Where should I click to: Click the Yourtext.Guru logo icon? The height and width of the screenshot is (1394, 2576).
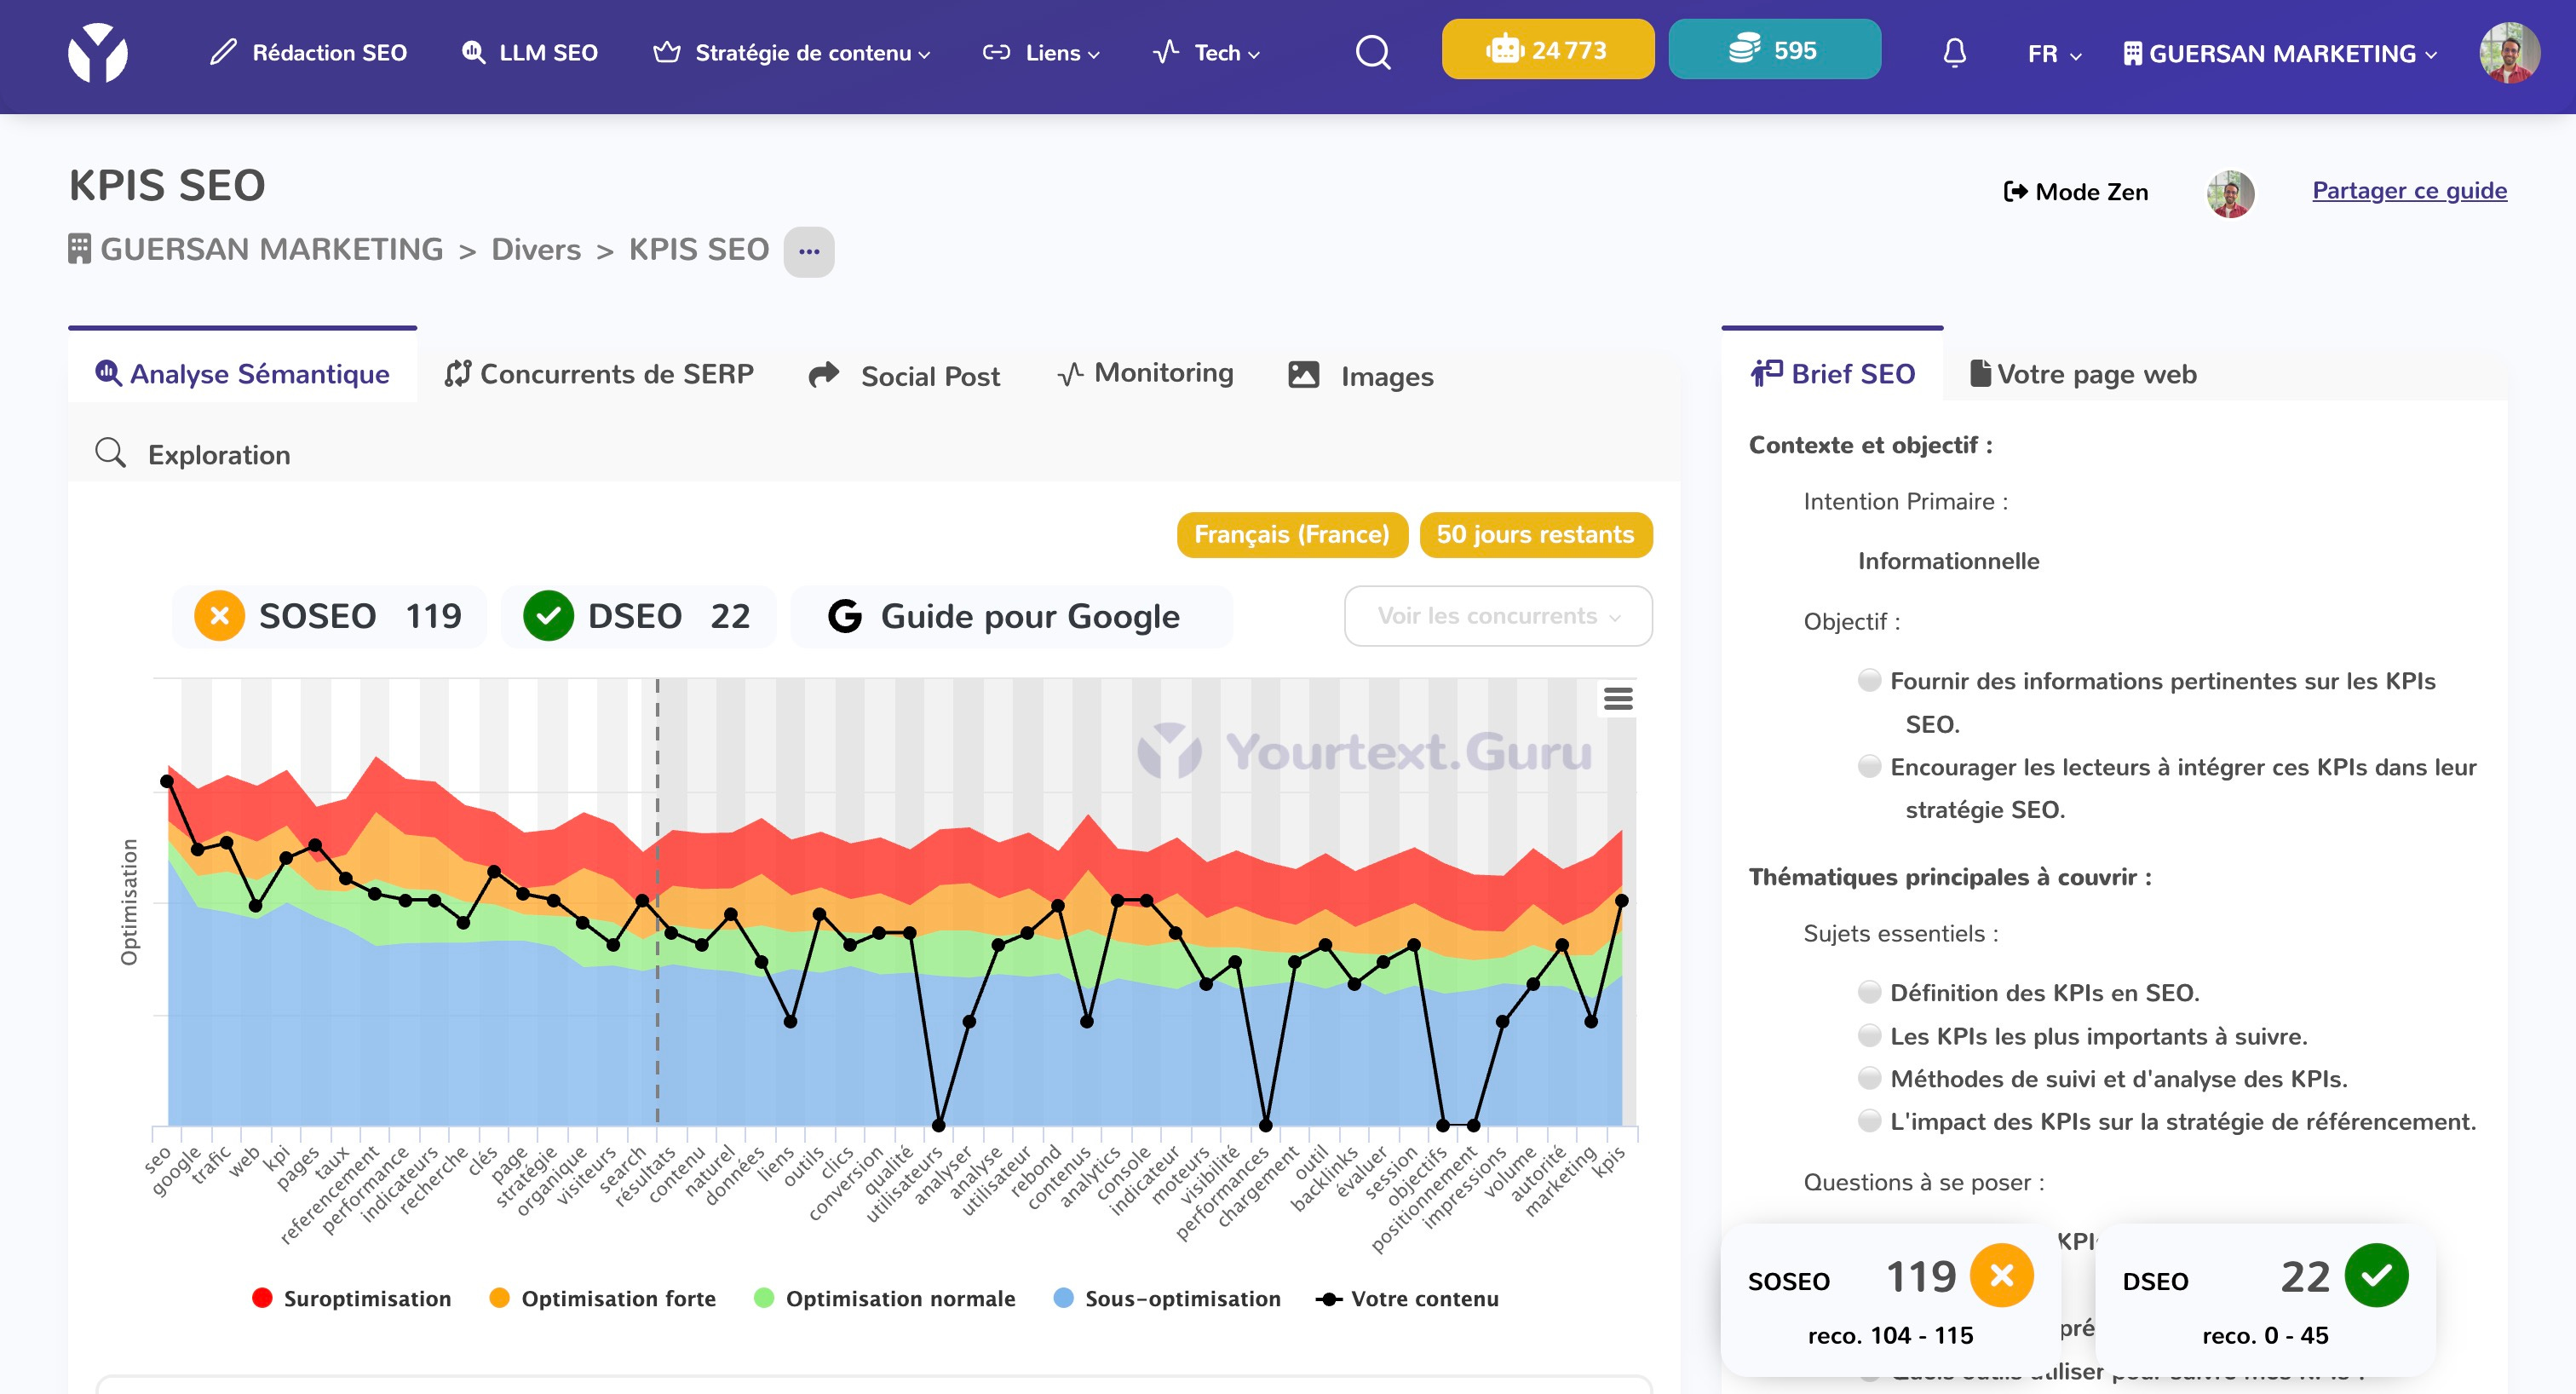coord(97,52)
